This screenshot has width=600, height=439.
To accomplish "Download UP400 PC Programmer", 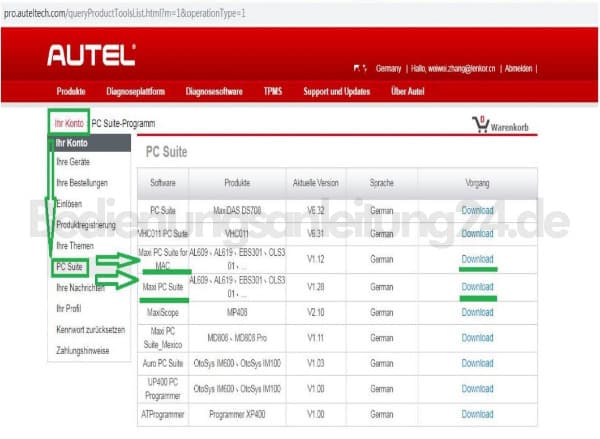I will point(477,388).
